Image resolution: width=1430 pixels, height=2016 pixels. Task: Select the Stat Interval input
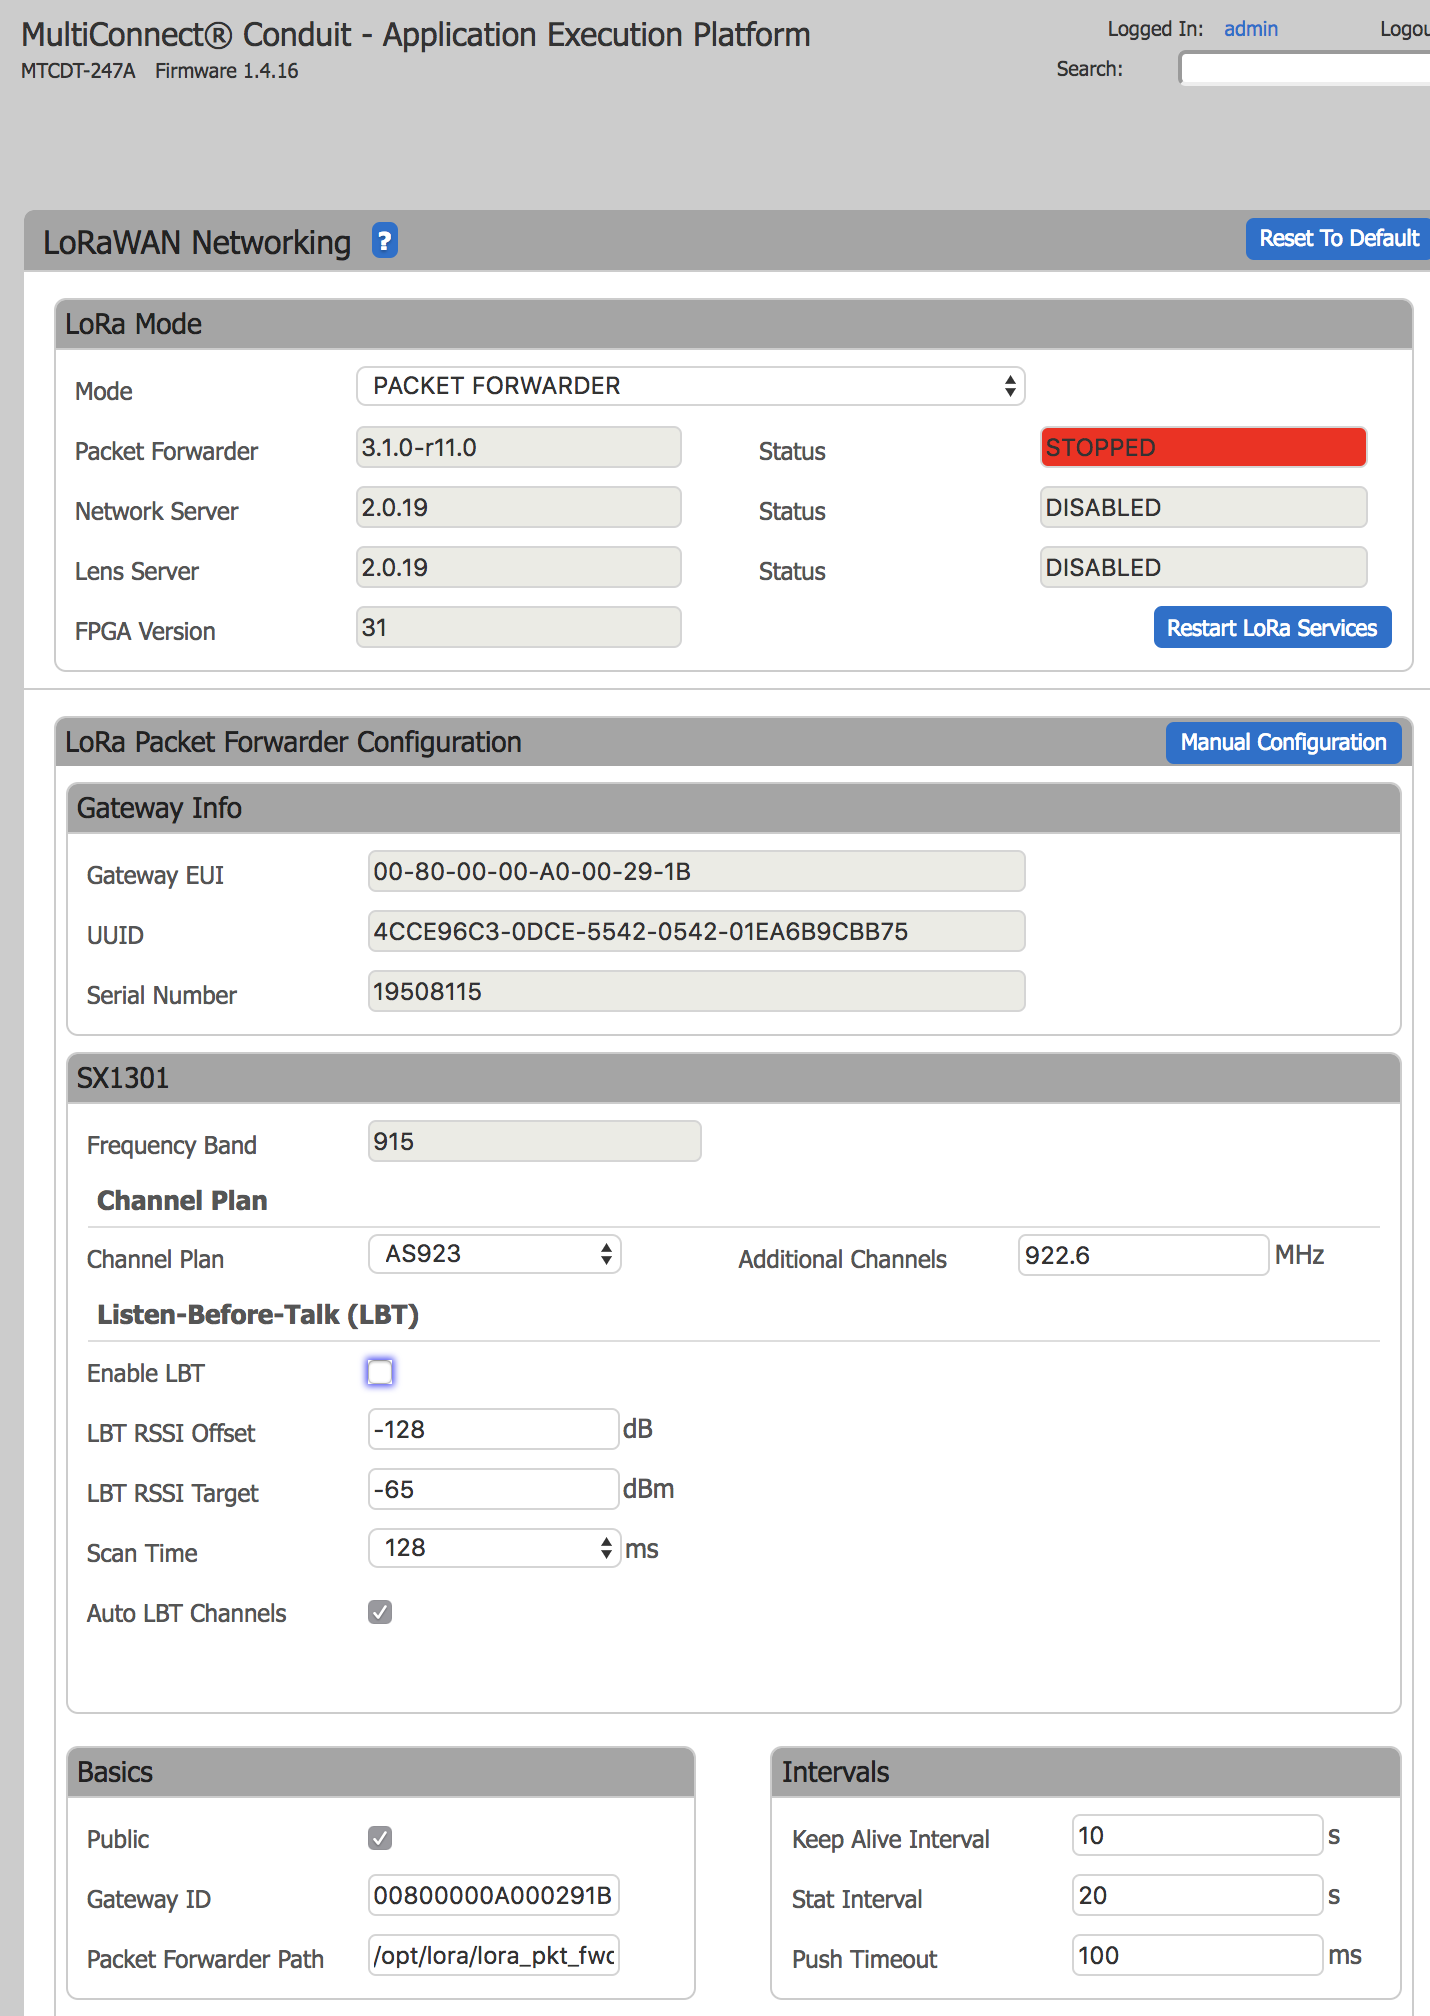(x=1197, y=1895)
